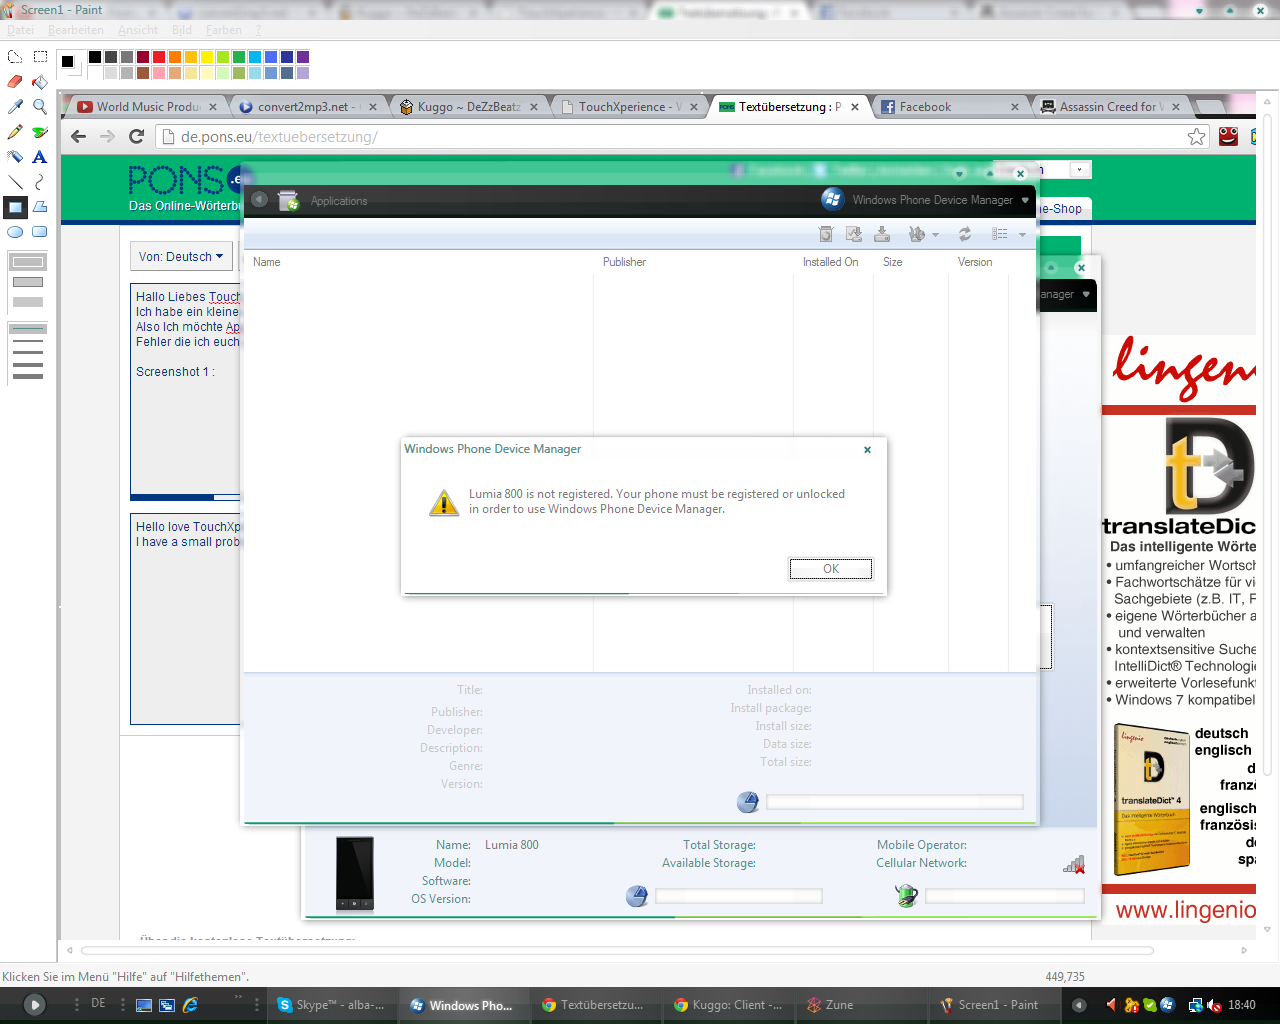The height and width of the screenshot is (1024, 1280).
Task: Sort by the Installed On column header
Action: 830,262
